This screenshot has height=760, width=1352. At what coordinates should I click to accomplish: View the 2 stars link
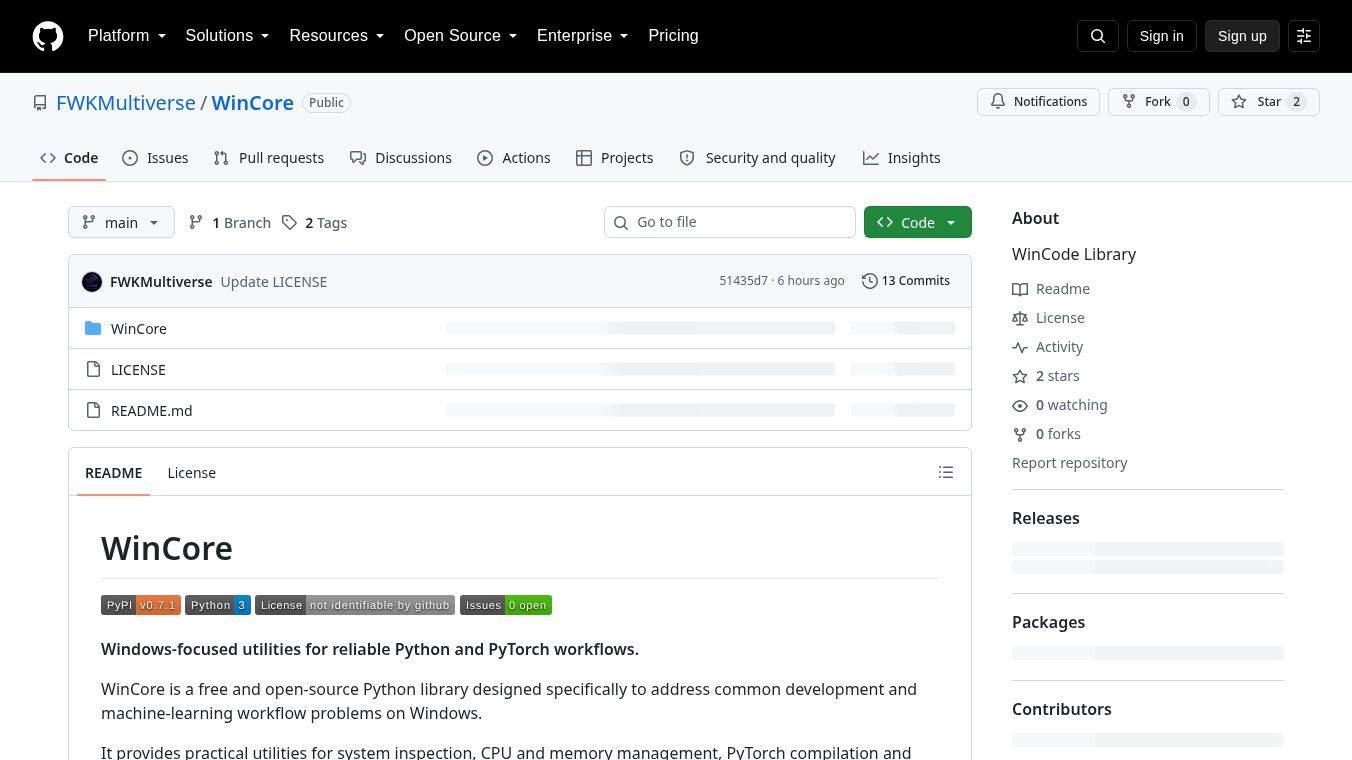(x=1046, y=376)
